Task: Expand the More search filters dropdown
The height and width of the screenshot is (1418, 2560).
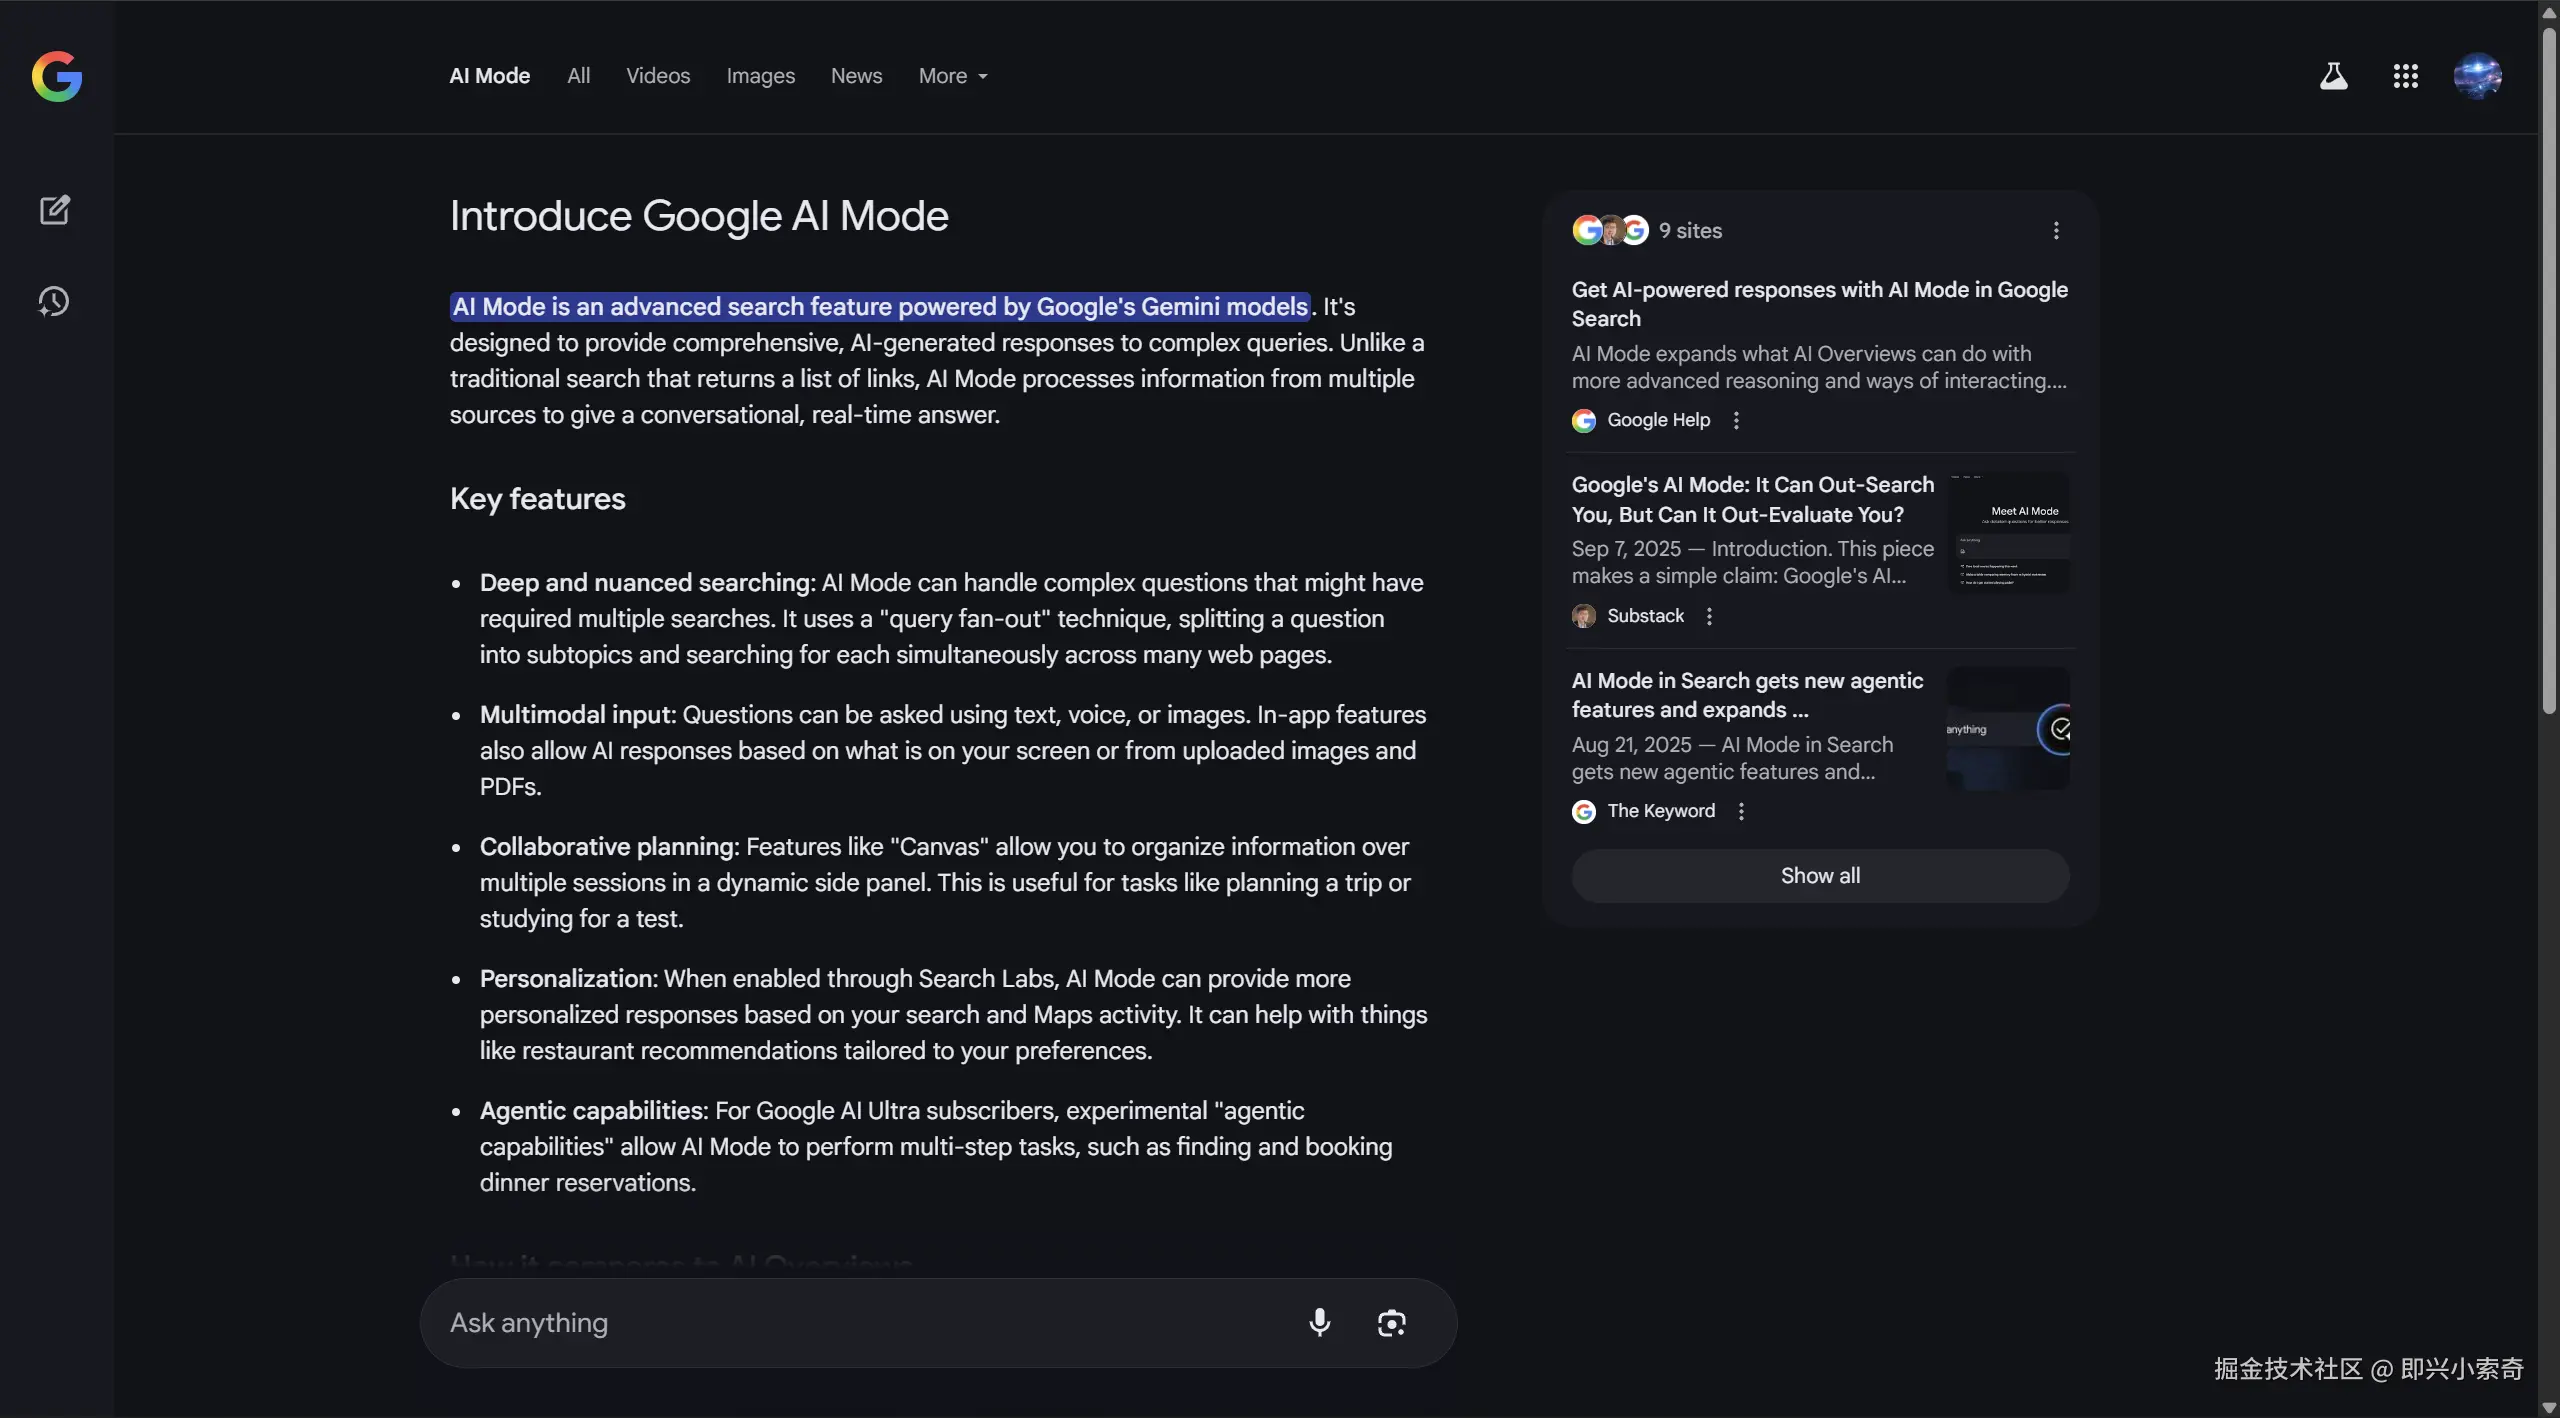Action: click(952, 76)
